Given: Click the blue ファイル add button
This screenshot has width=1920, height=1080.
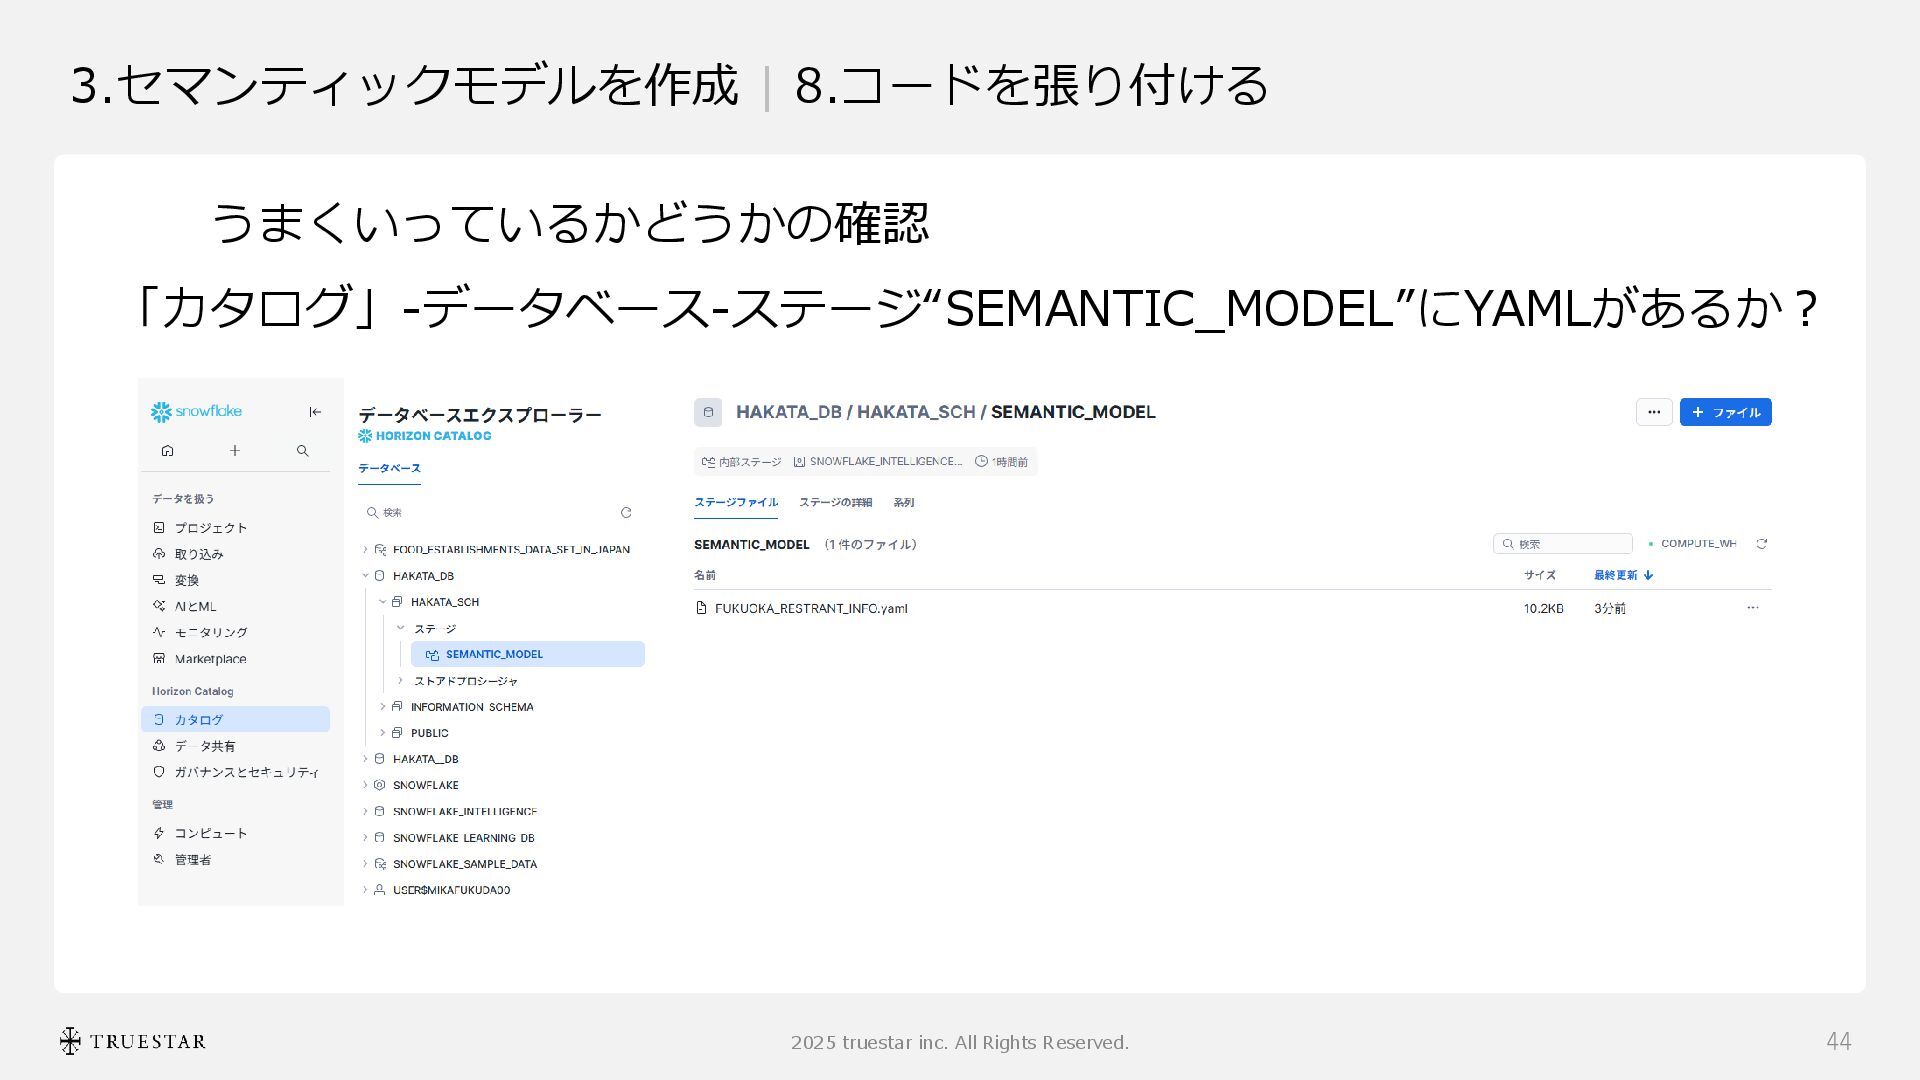Looking at the screenshot, I should pyautogui.click(x=1725, y=412).
